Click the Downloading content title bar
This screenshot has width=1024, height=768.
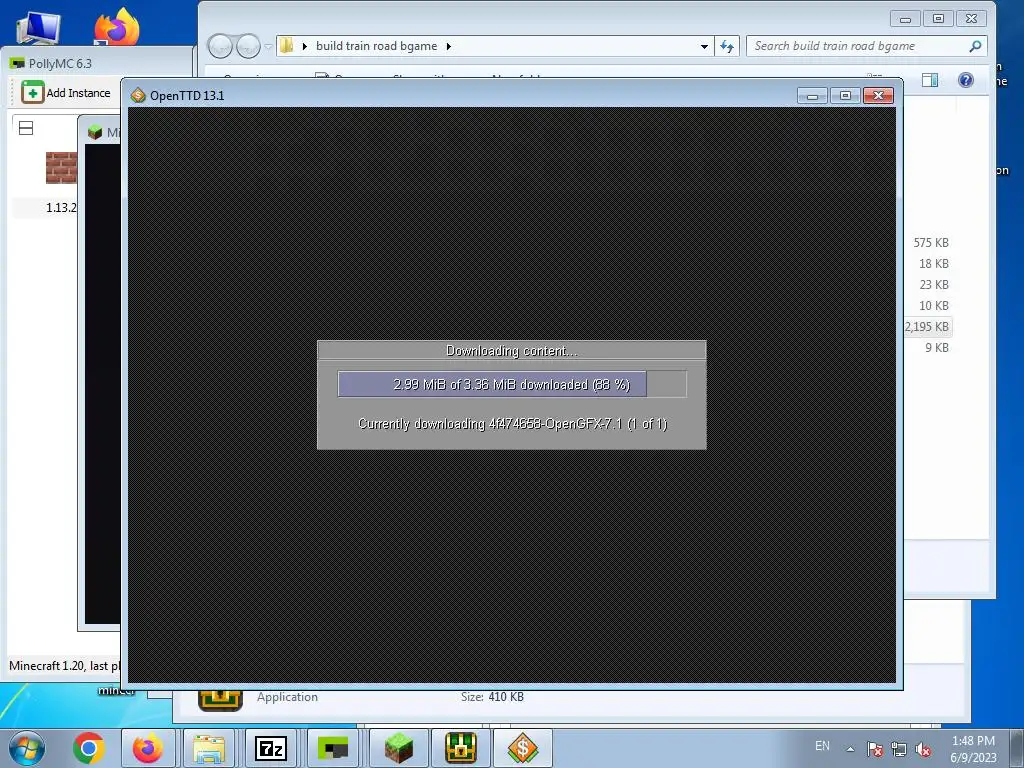[511, 350]
